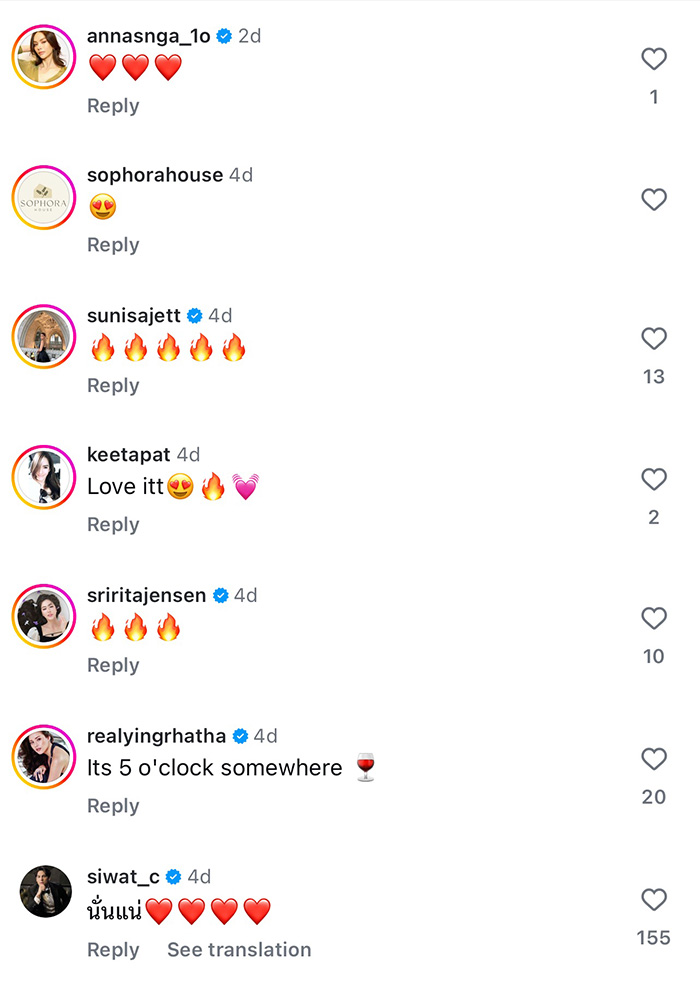Like siwat_c's comment

[654, 900]
